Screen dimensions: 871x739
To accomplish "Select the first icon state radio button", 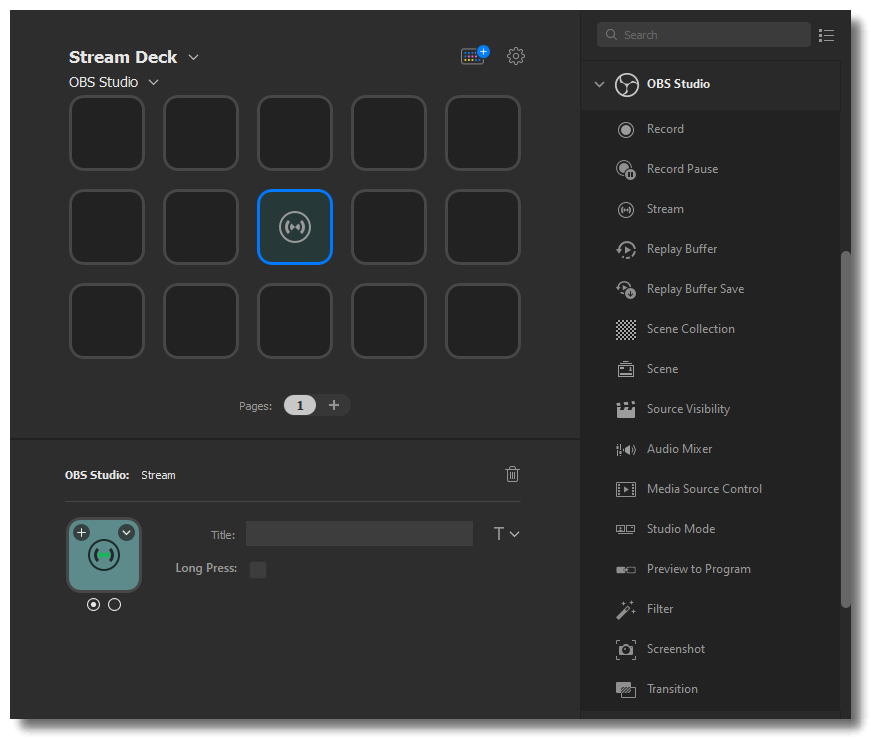I will click(x=93, y=605).
